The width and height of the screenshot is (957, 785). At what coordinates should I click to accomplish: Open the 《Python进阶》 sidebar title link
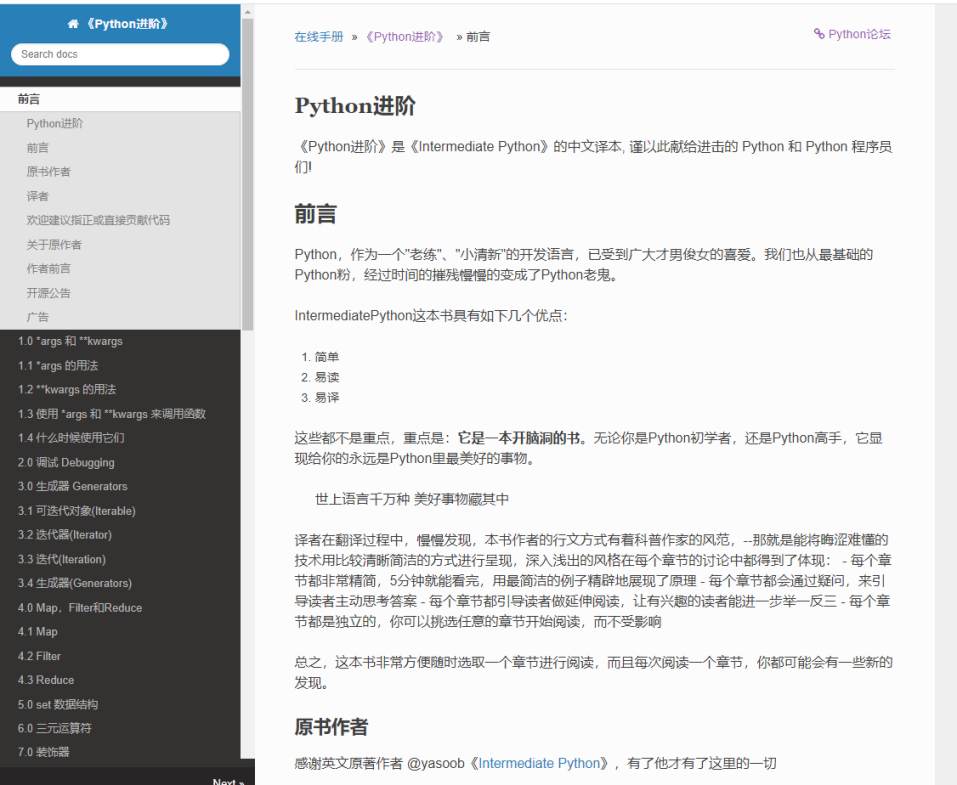(126, 24)
